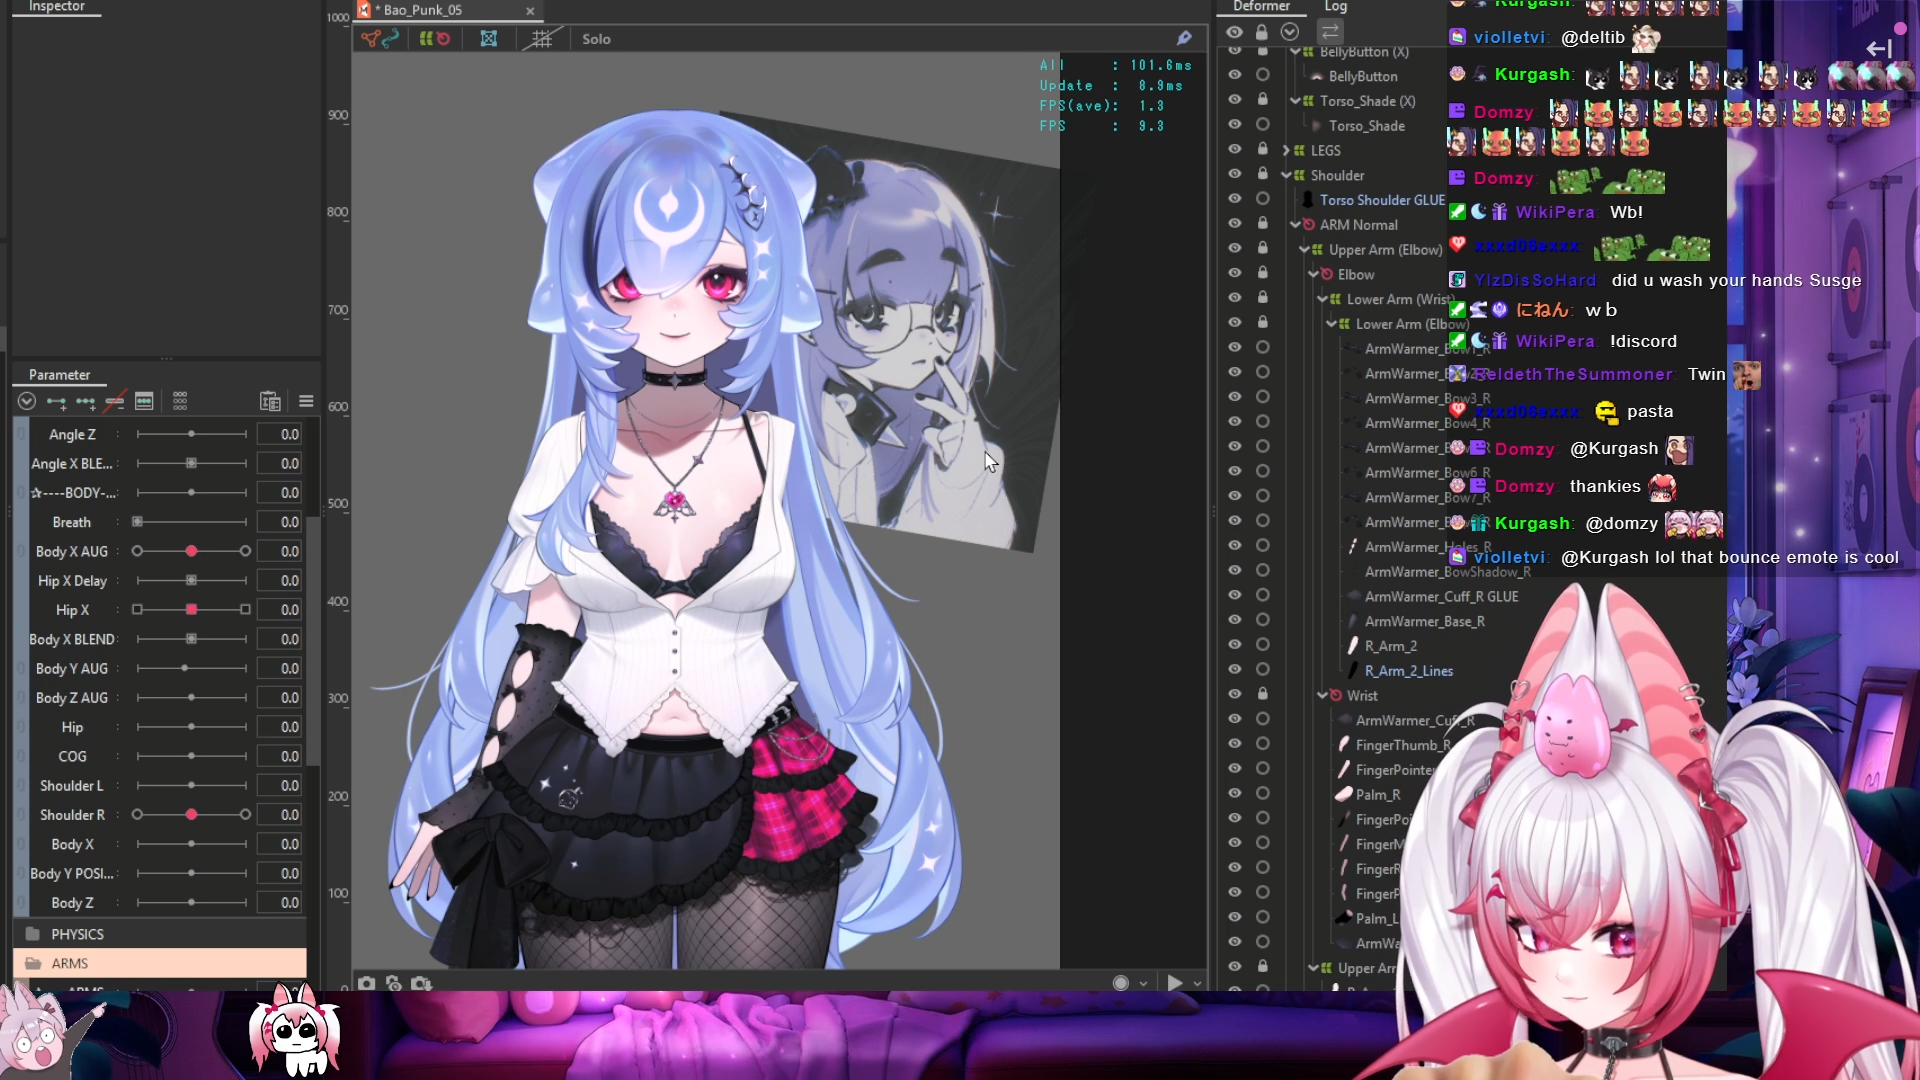
Task: Click the add three keys parameter icon
Action: (86, 402)
